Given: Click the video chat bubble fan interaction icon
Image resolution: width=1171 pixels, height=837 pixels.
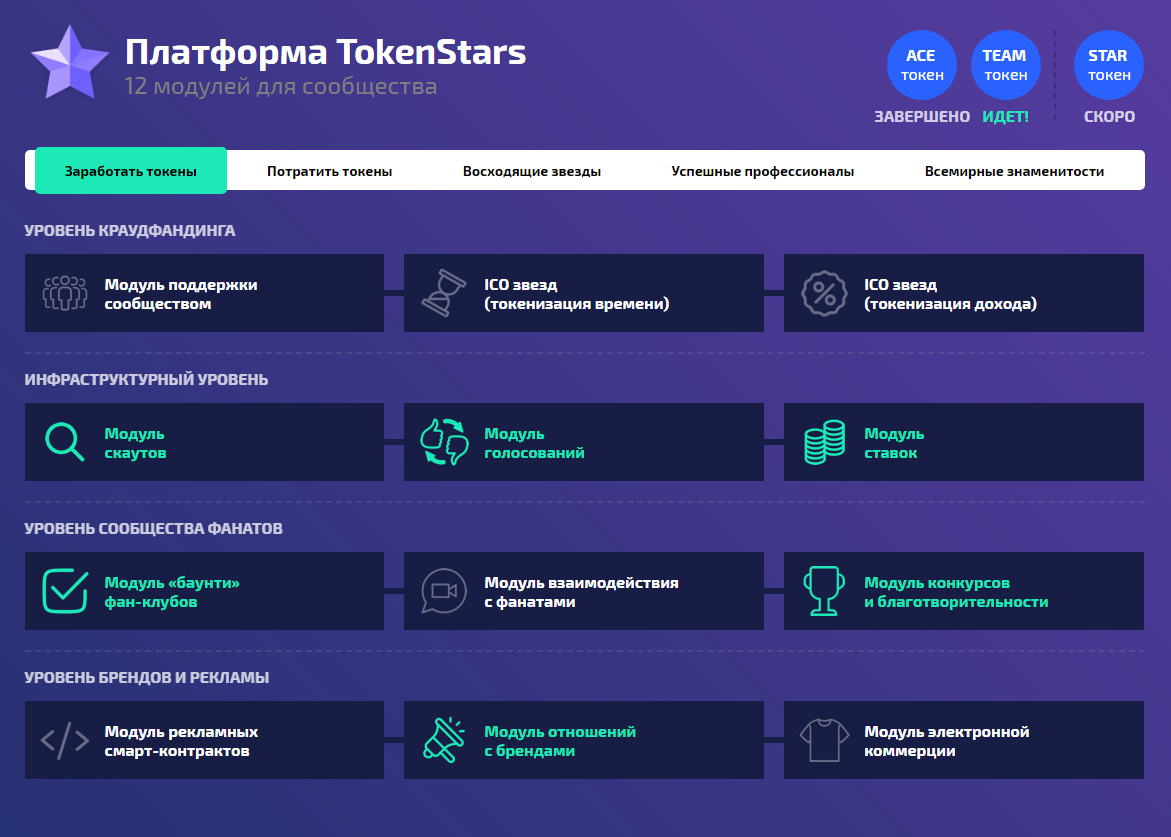Looking at the screenshot, I should click(444, 591).
